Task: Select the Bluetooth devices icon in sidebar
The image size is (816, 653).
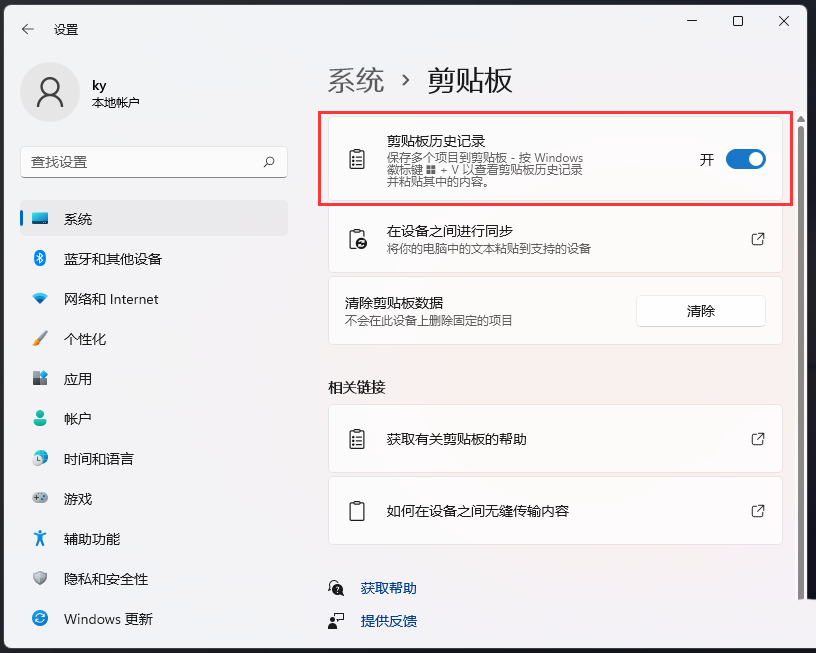Action: click(x=39, y=259)
